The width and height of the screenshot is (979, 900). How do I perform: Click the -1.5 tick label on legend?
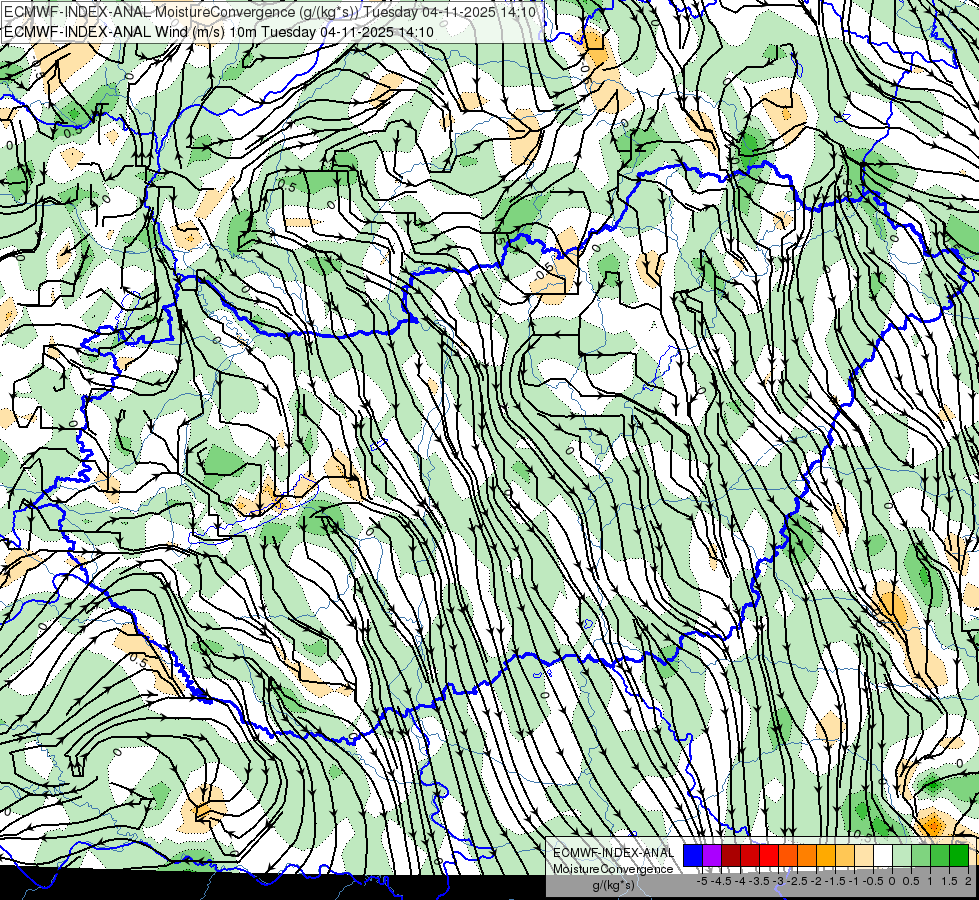(835, 881)
